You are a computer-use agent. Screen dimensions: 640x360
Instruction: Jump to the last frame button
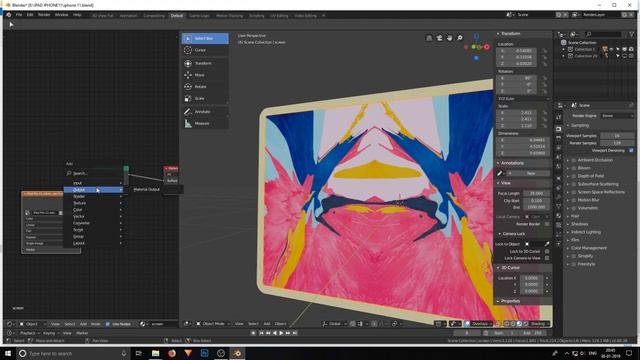(295, 333)
